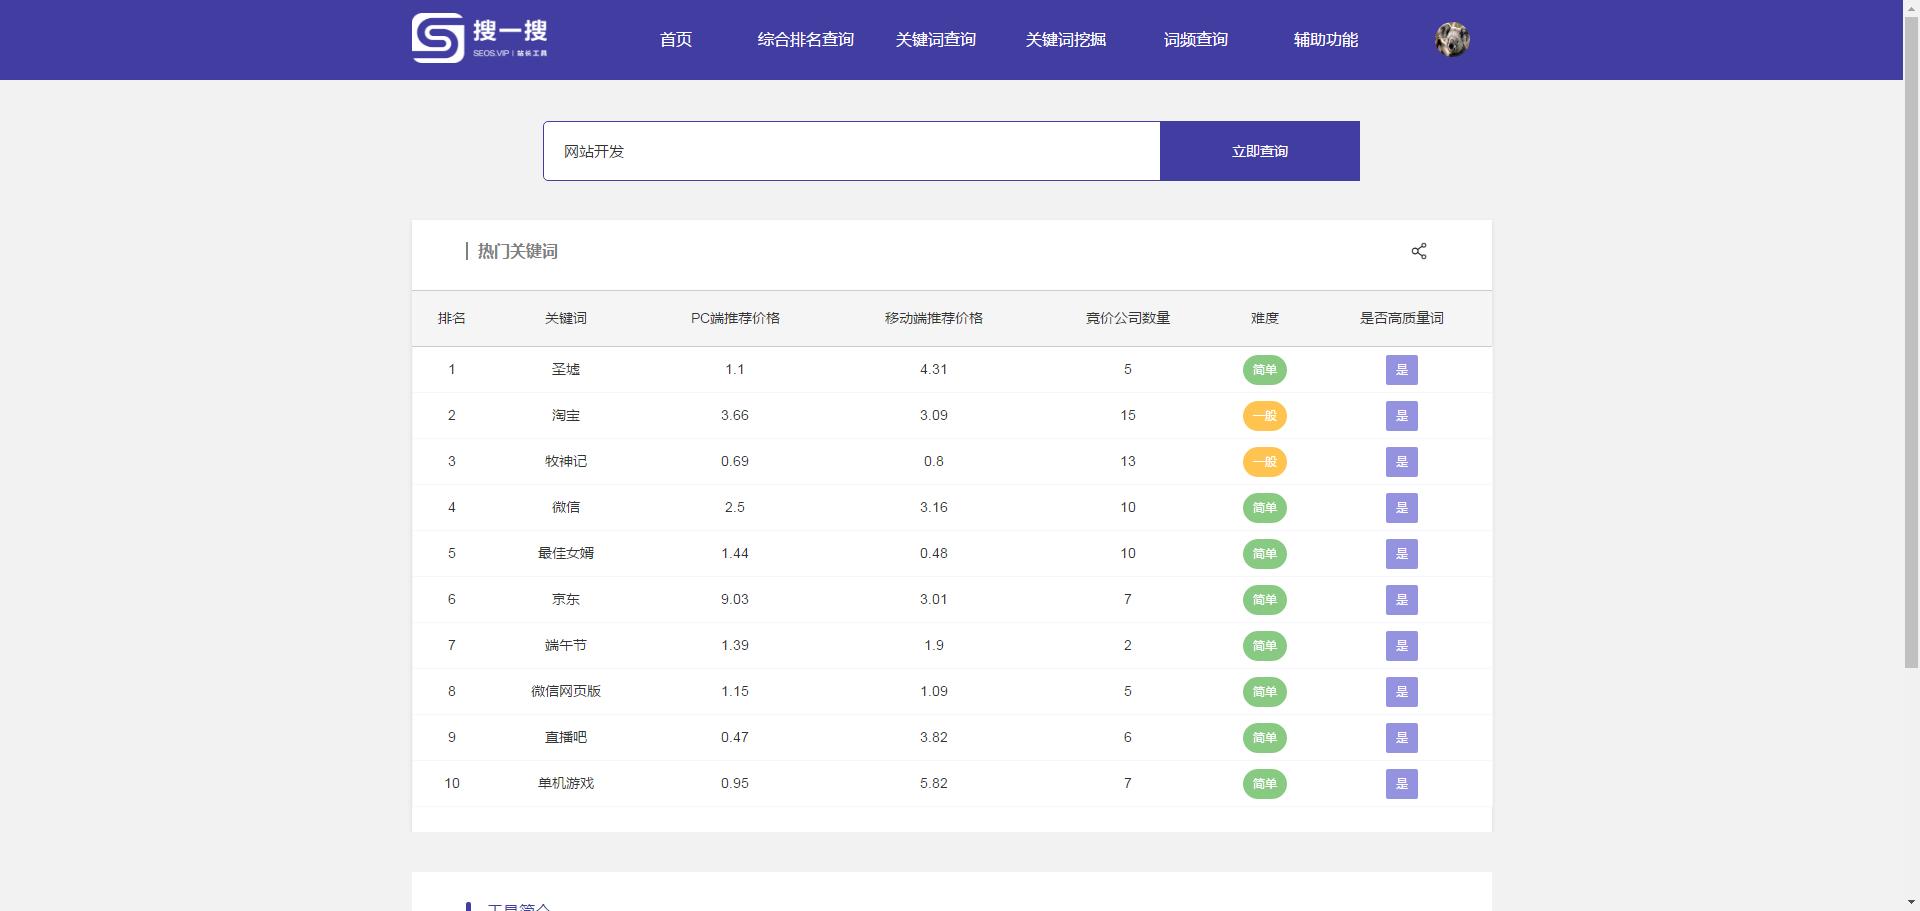Open the 辅助功能 menu
Screen dimensions: 1920x911
pos(1326,40)
